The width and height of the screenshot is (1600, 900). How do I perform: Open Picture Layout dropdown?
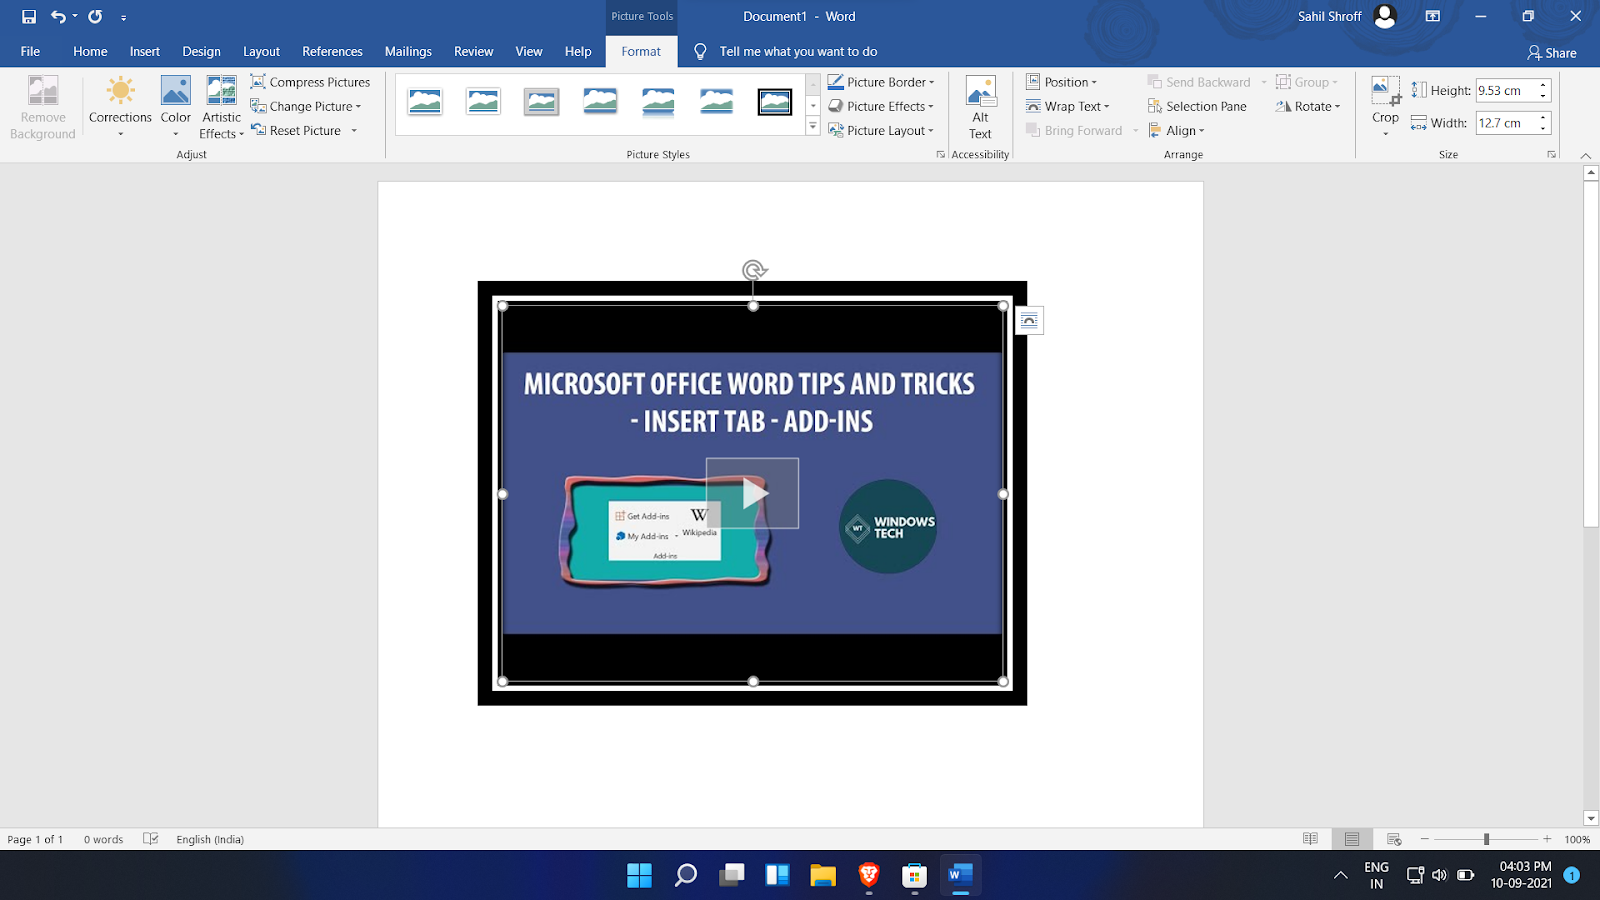[x=881, y=130]
